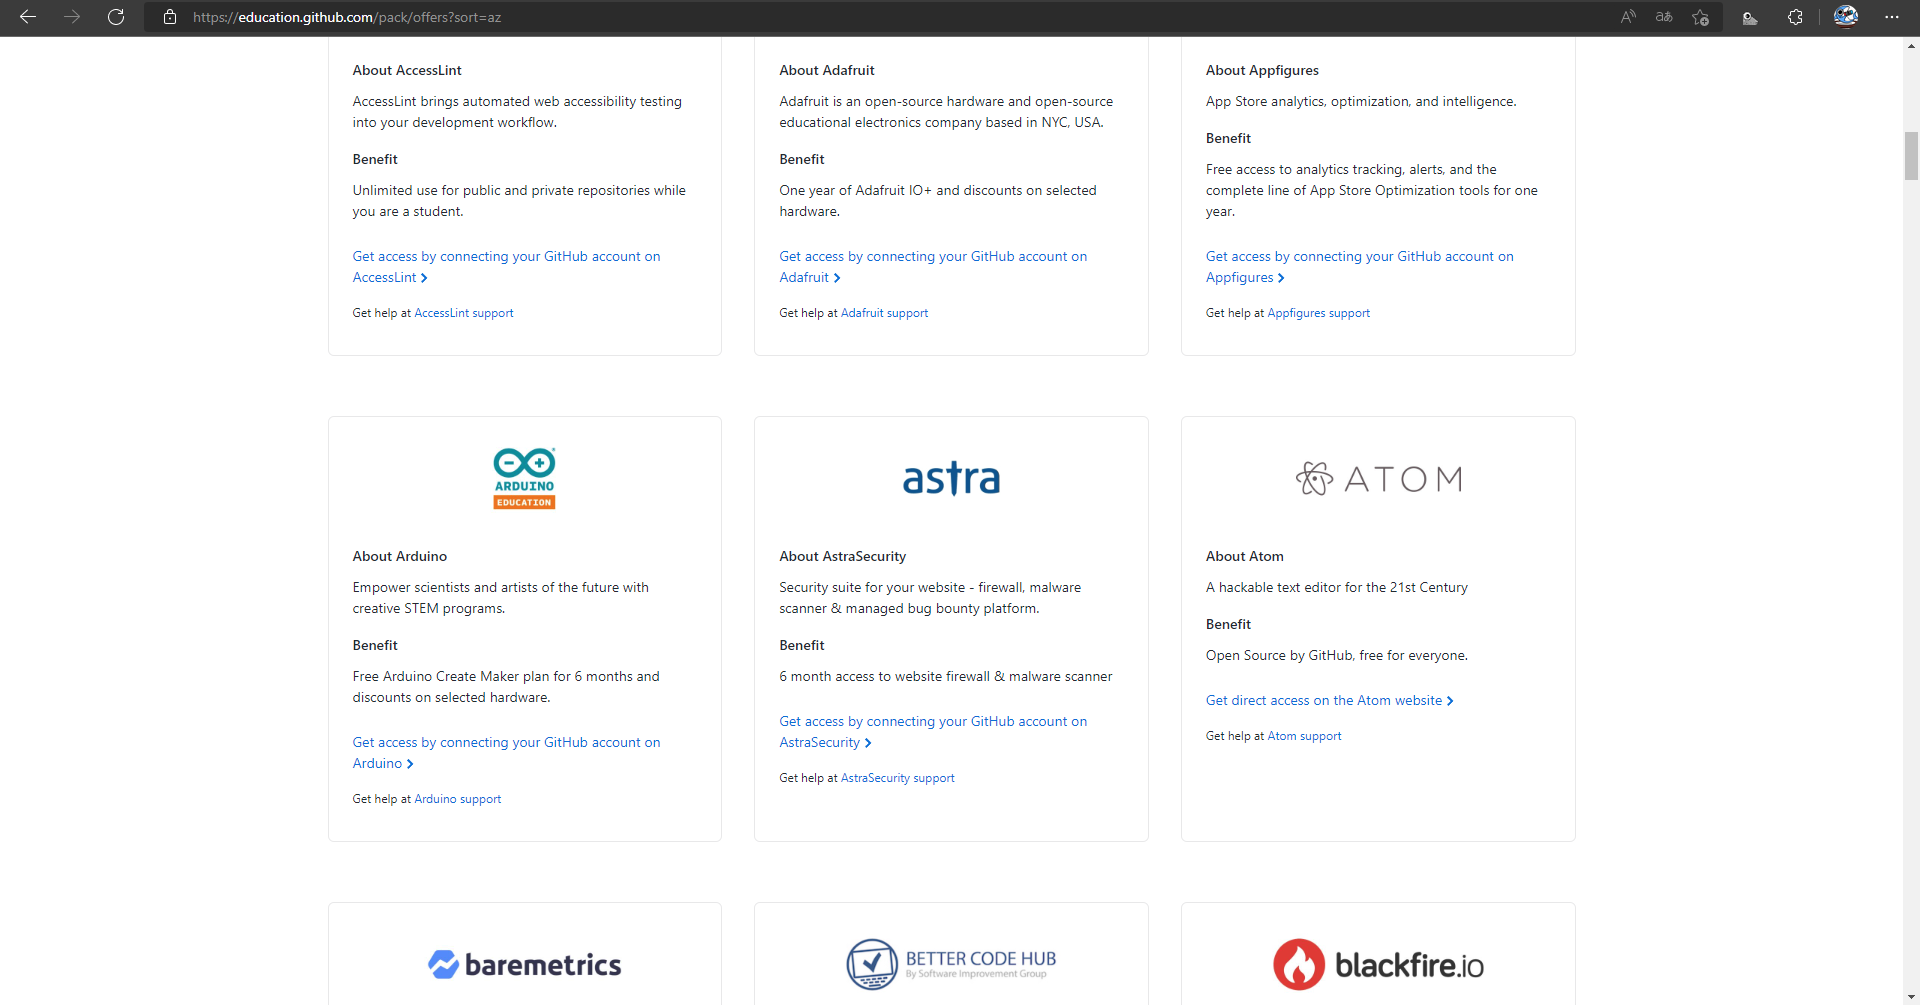This screenshot has height=1005, width=1920.
Task: Open the Adafruit support link
Action: click(884, 313)
